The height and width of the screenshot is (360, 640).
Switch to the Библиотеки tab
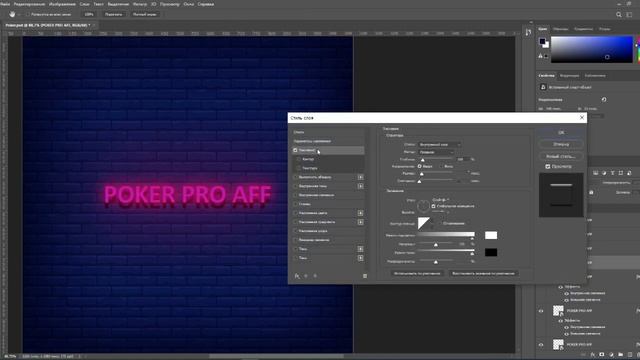click(x=595, y=76)
